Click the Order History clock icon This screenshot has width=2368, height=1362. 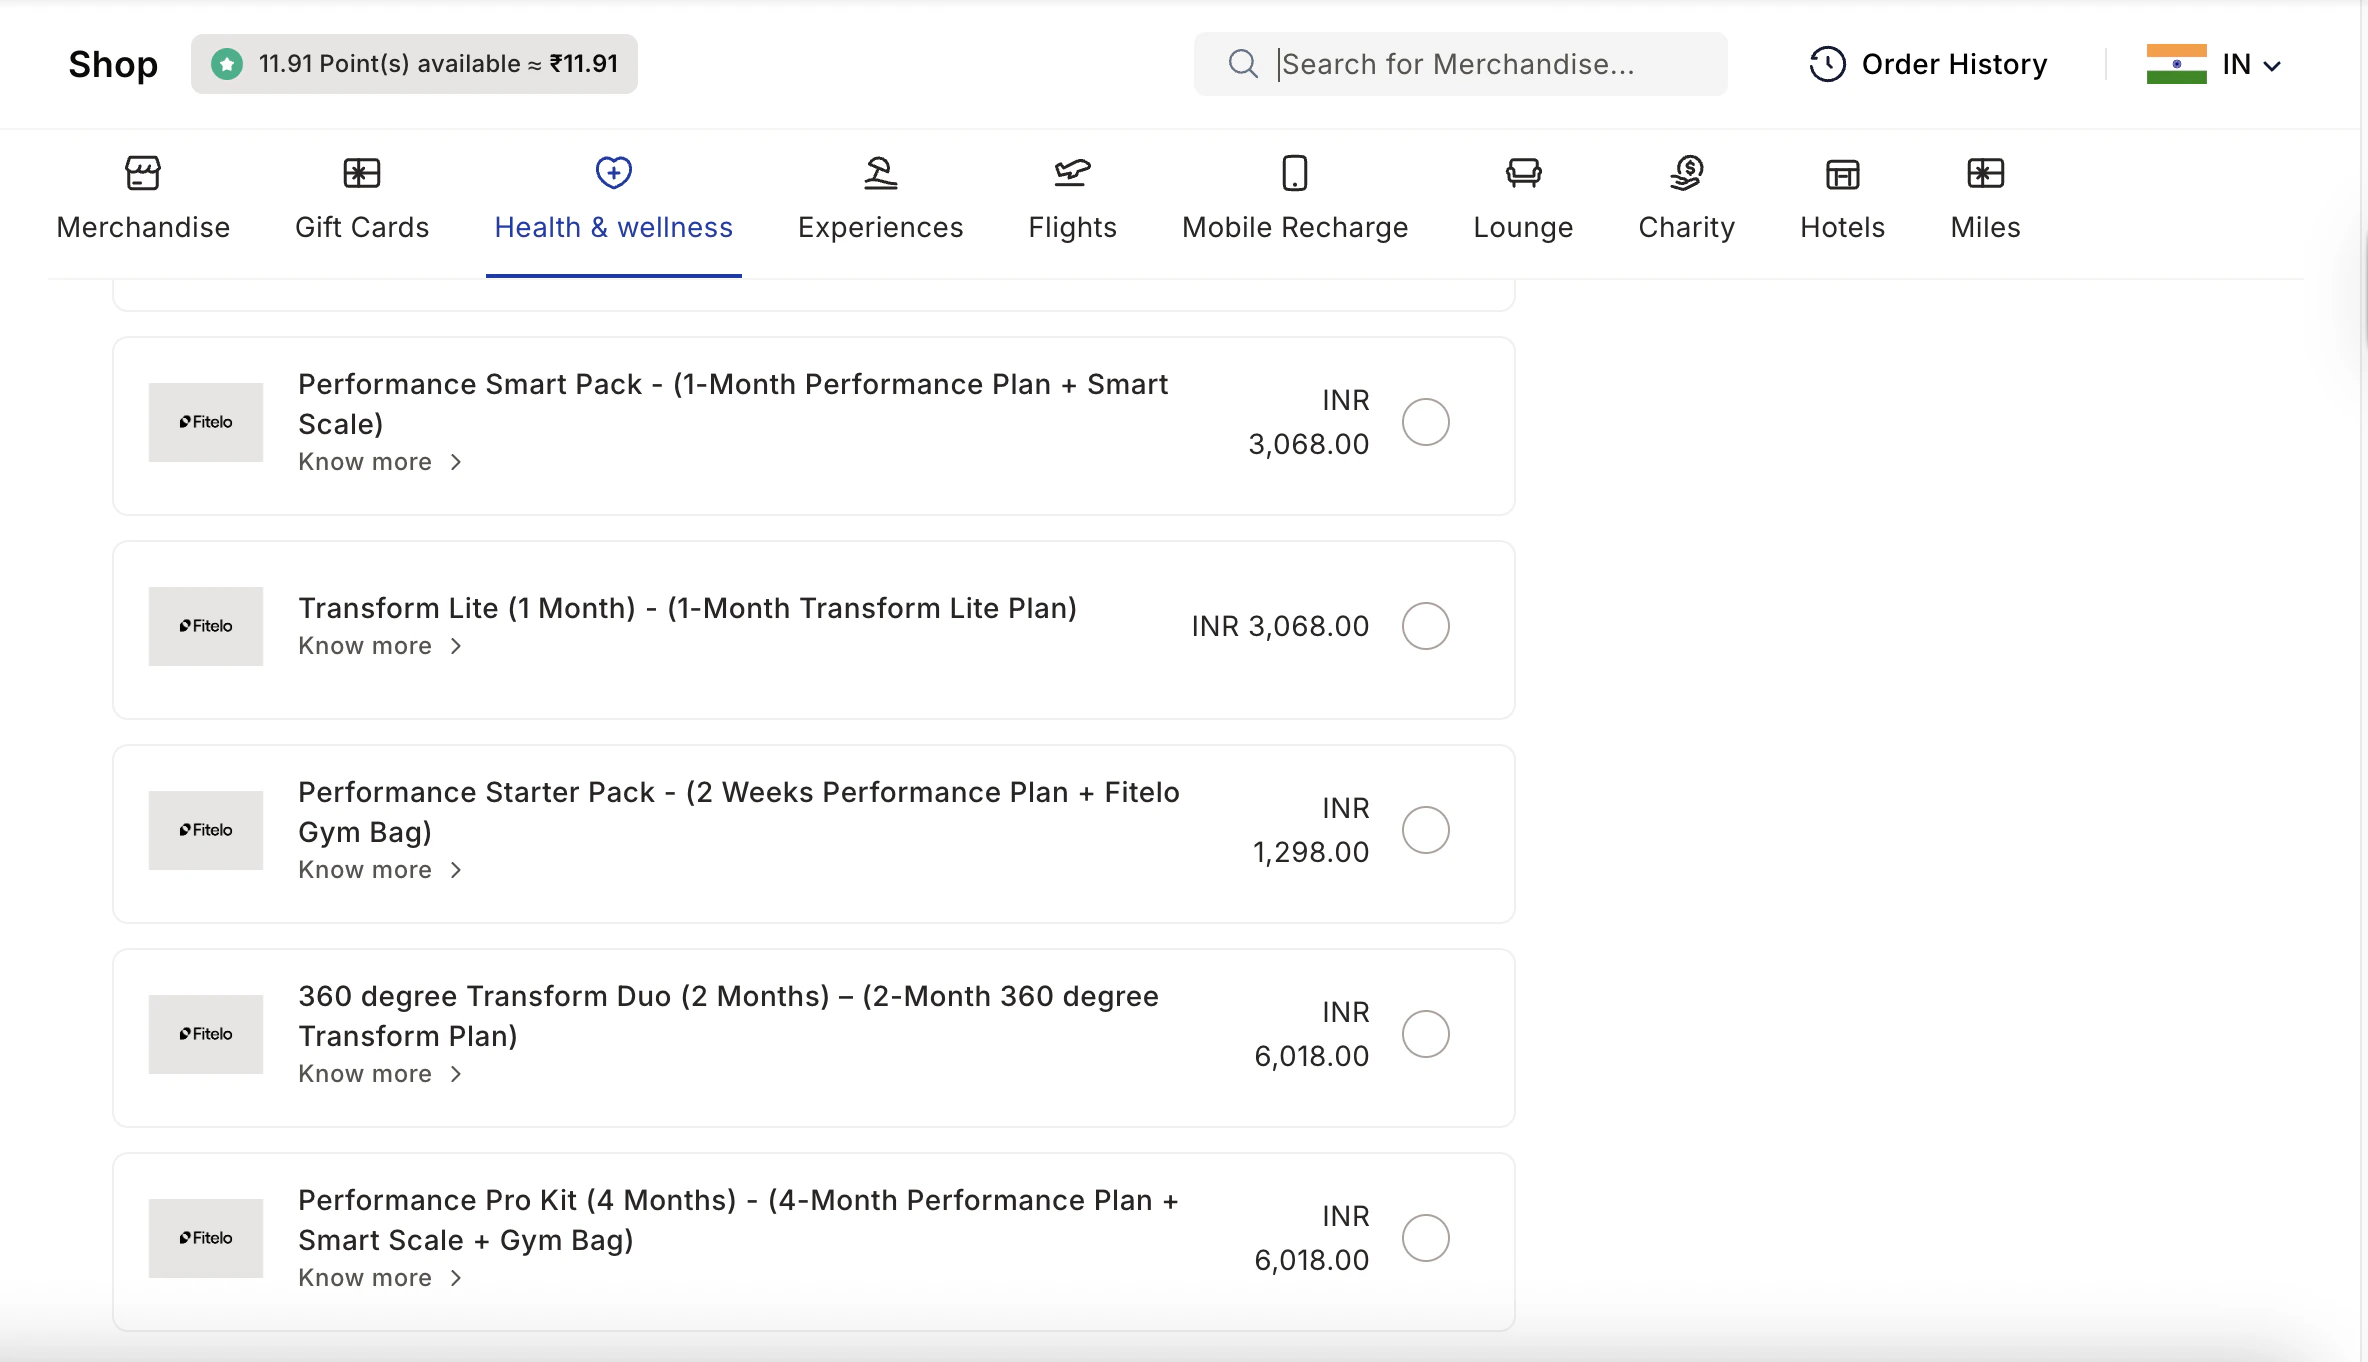tap(1828, 64)
